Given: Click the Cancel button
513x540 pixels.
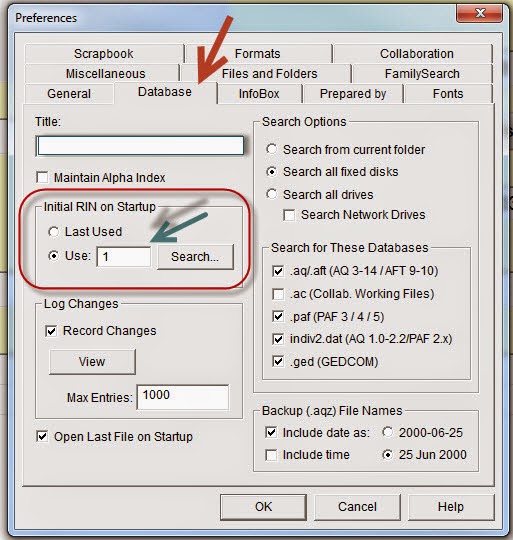Looking at the screenshot, I should pyautogui.click(x=357, y=507).
